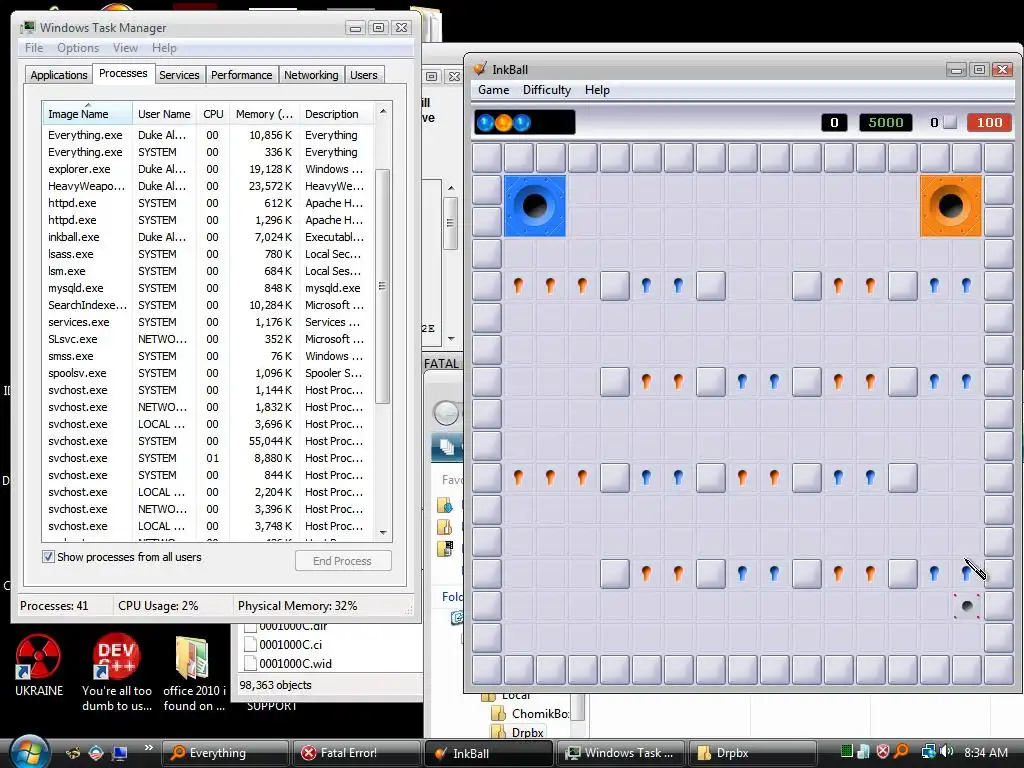Click the rolling gray ball in InkBall
Viewport: 1024px width, 768px height.
point(967,606)
